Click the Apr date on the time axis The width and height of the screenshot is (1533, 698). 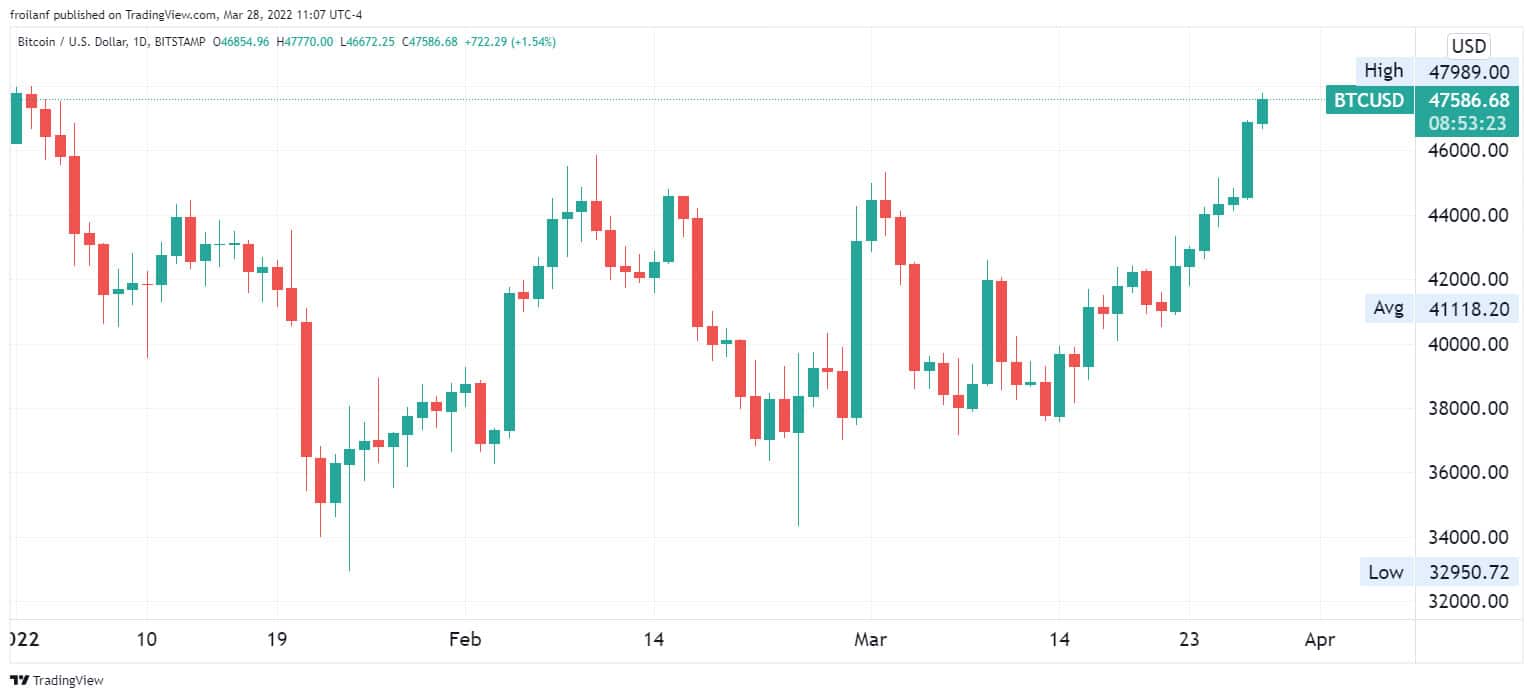pyautogui.click(x=1321, y=638)
